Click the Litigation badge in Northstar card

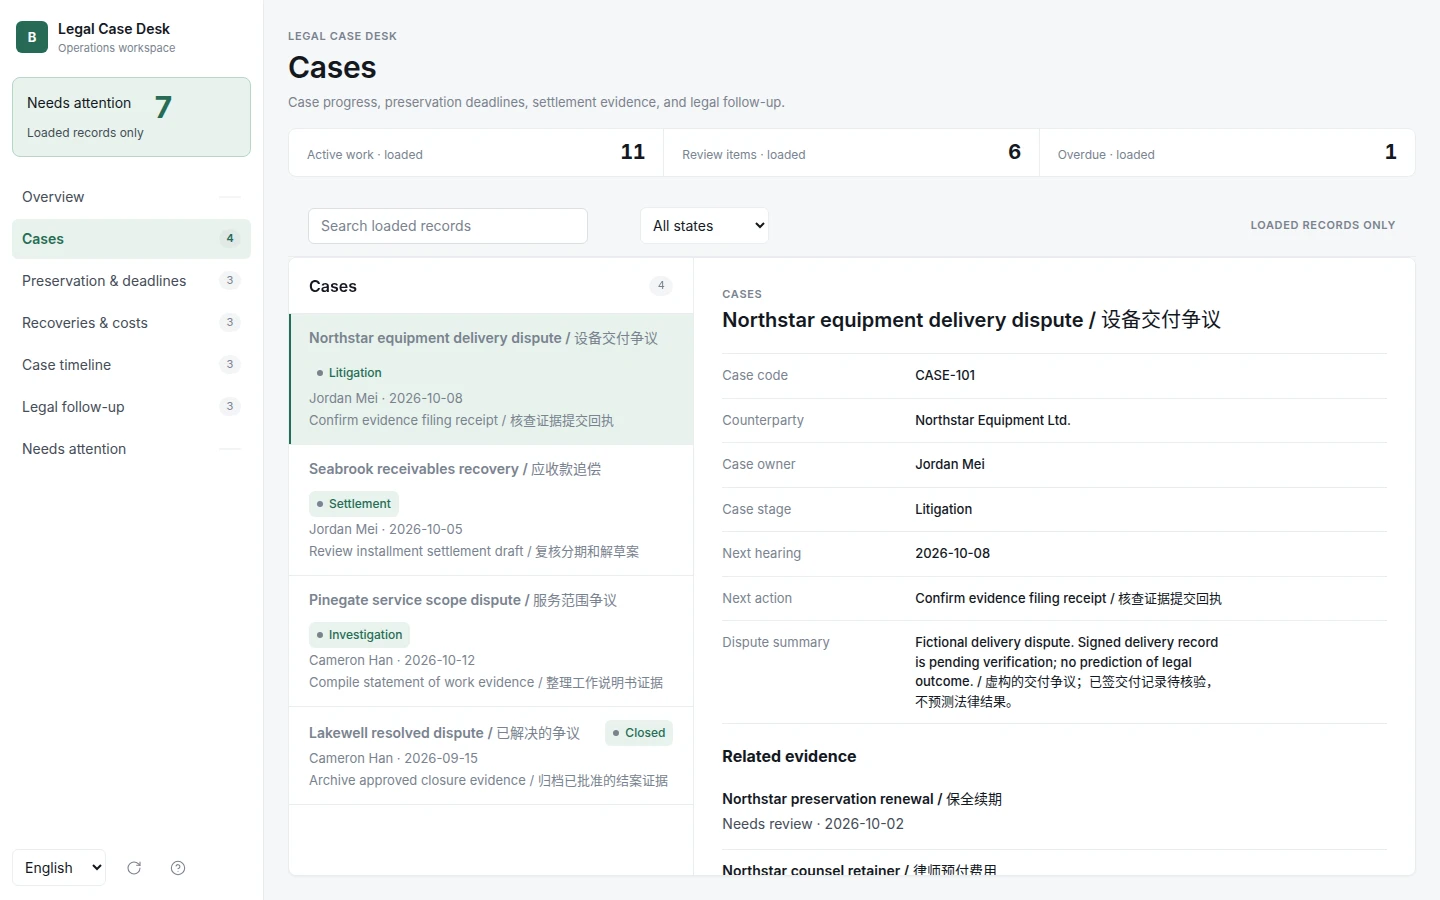tap(349, 373)
